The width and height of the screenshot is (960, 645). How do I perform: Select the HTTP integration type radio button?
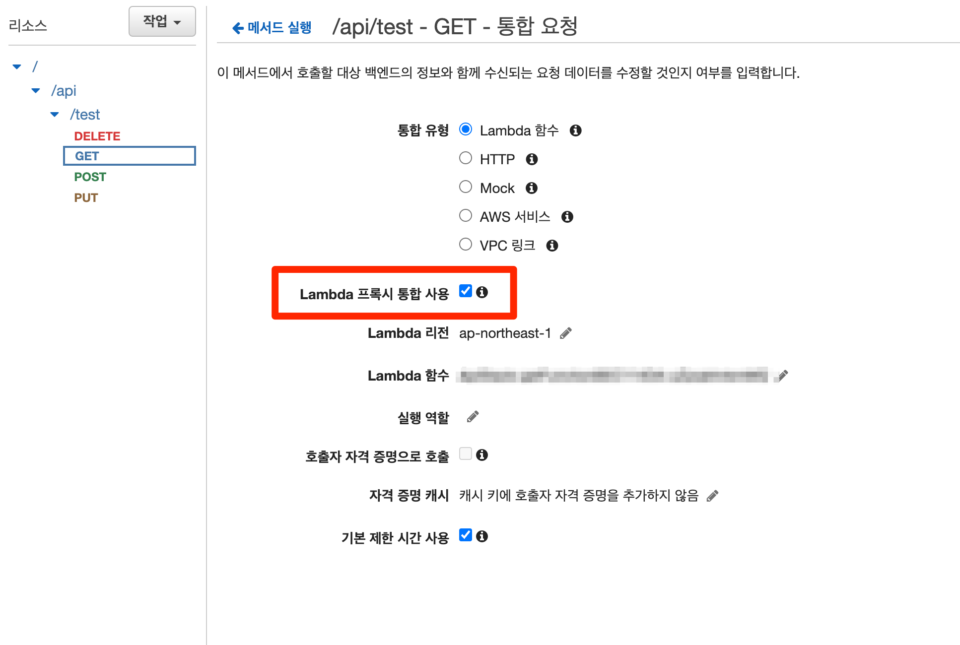pyautogui.click(x=466, y=158)
